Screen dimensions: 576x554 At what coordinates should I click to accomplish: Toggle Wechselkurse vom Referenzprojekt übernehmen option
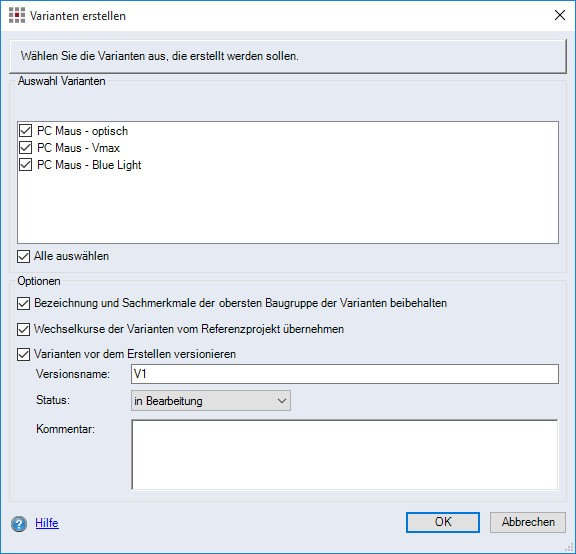pos(24,329)
